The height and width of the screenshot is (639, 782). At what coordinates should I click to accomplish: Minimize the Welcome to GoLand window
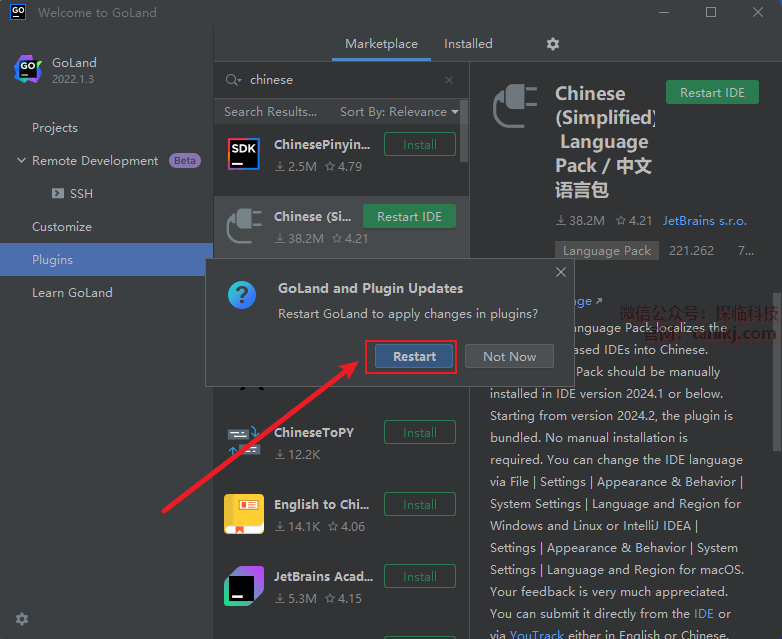[x=664, y=12]
